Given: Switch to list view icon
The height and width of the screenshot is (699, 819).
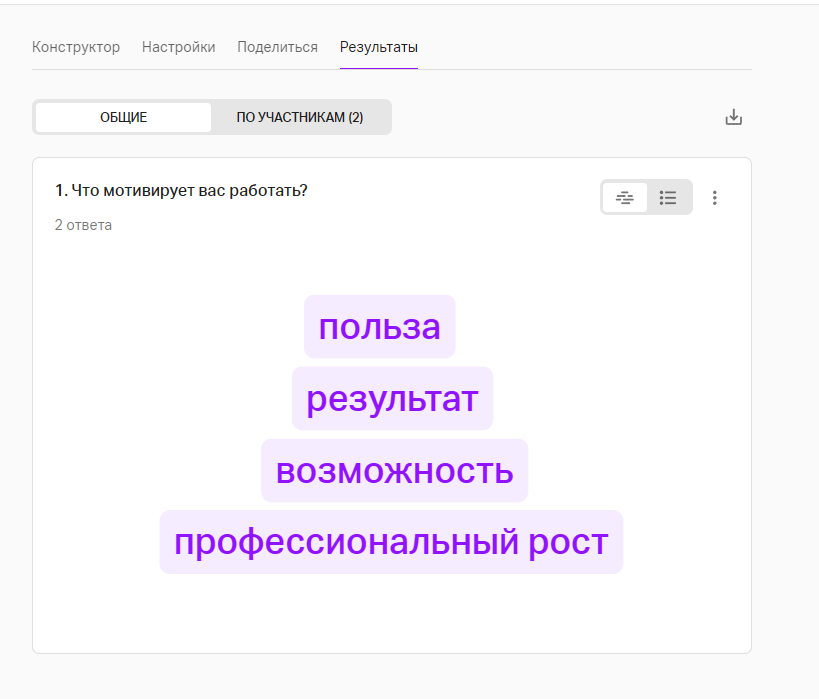Looking at the screenshot, I should 668,198.
